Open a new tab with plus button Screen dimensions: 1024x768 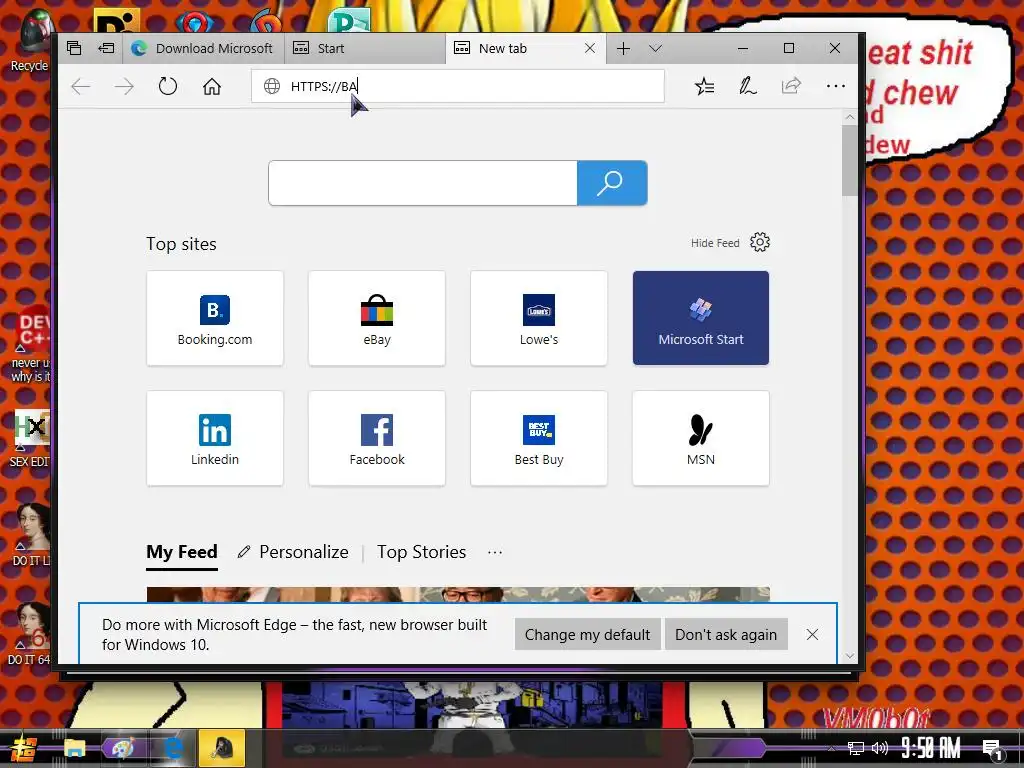(x=623, y=48)
